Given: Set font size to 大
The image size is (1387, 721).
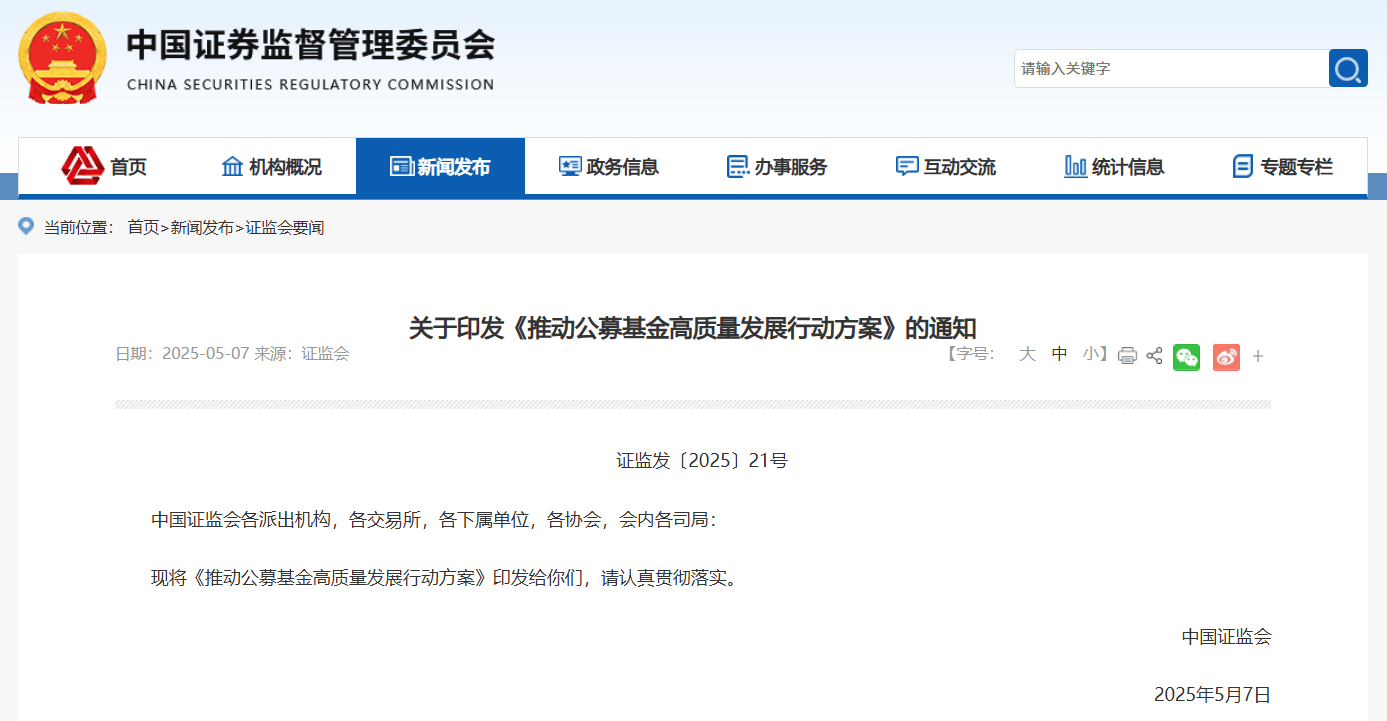Looking at the screenshot, I should (1027, 354).
